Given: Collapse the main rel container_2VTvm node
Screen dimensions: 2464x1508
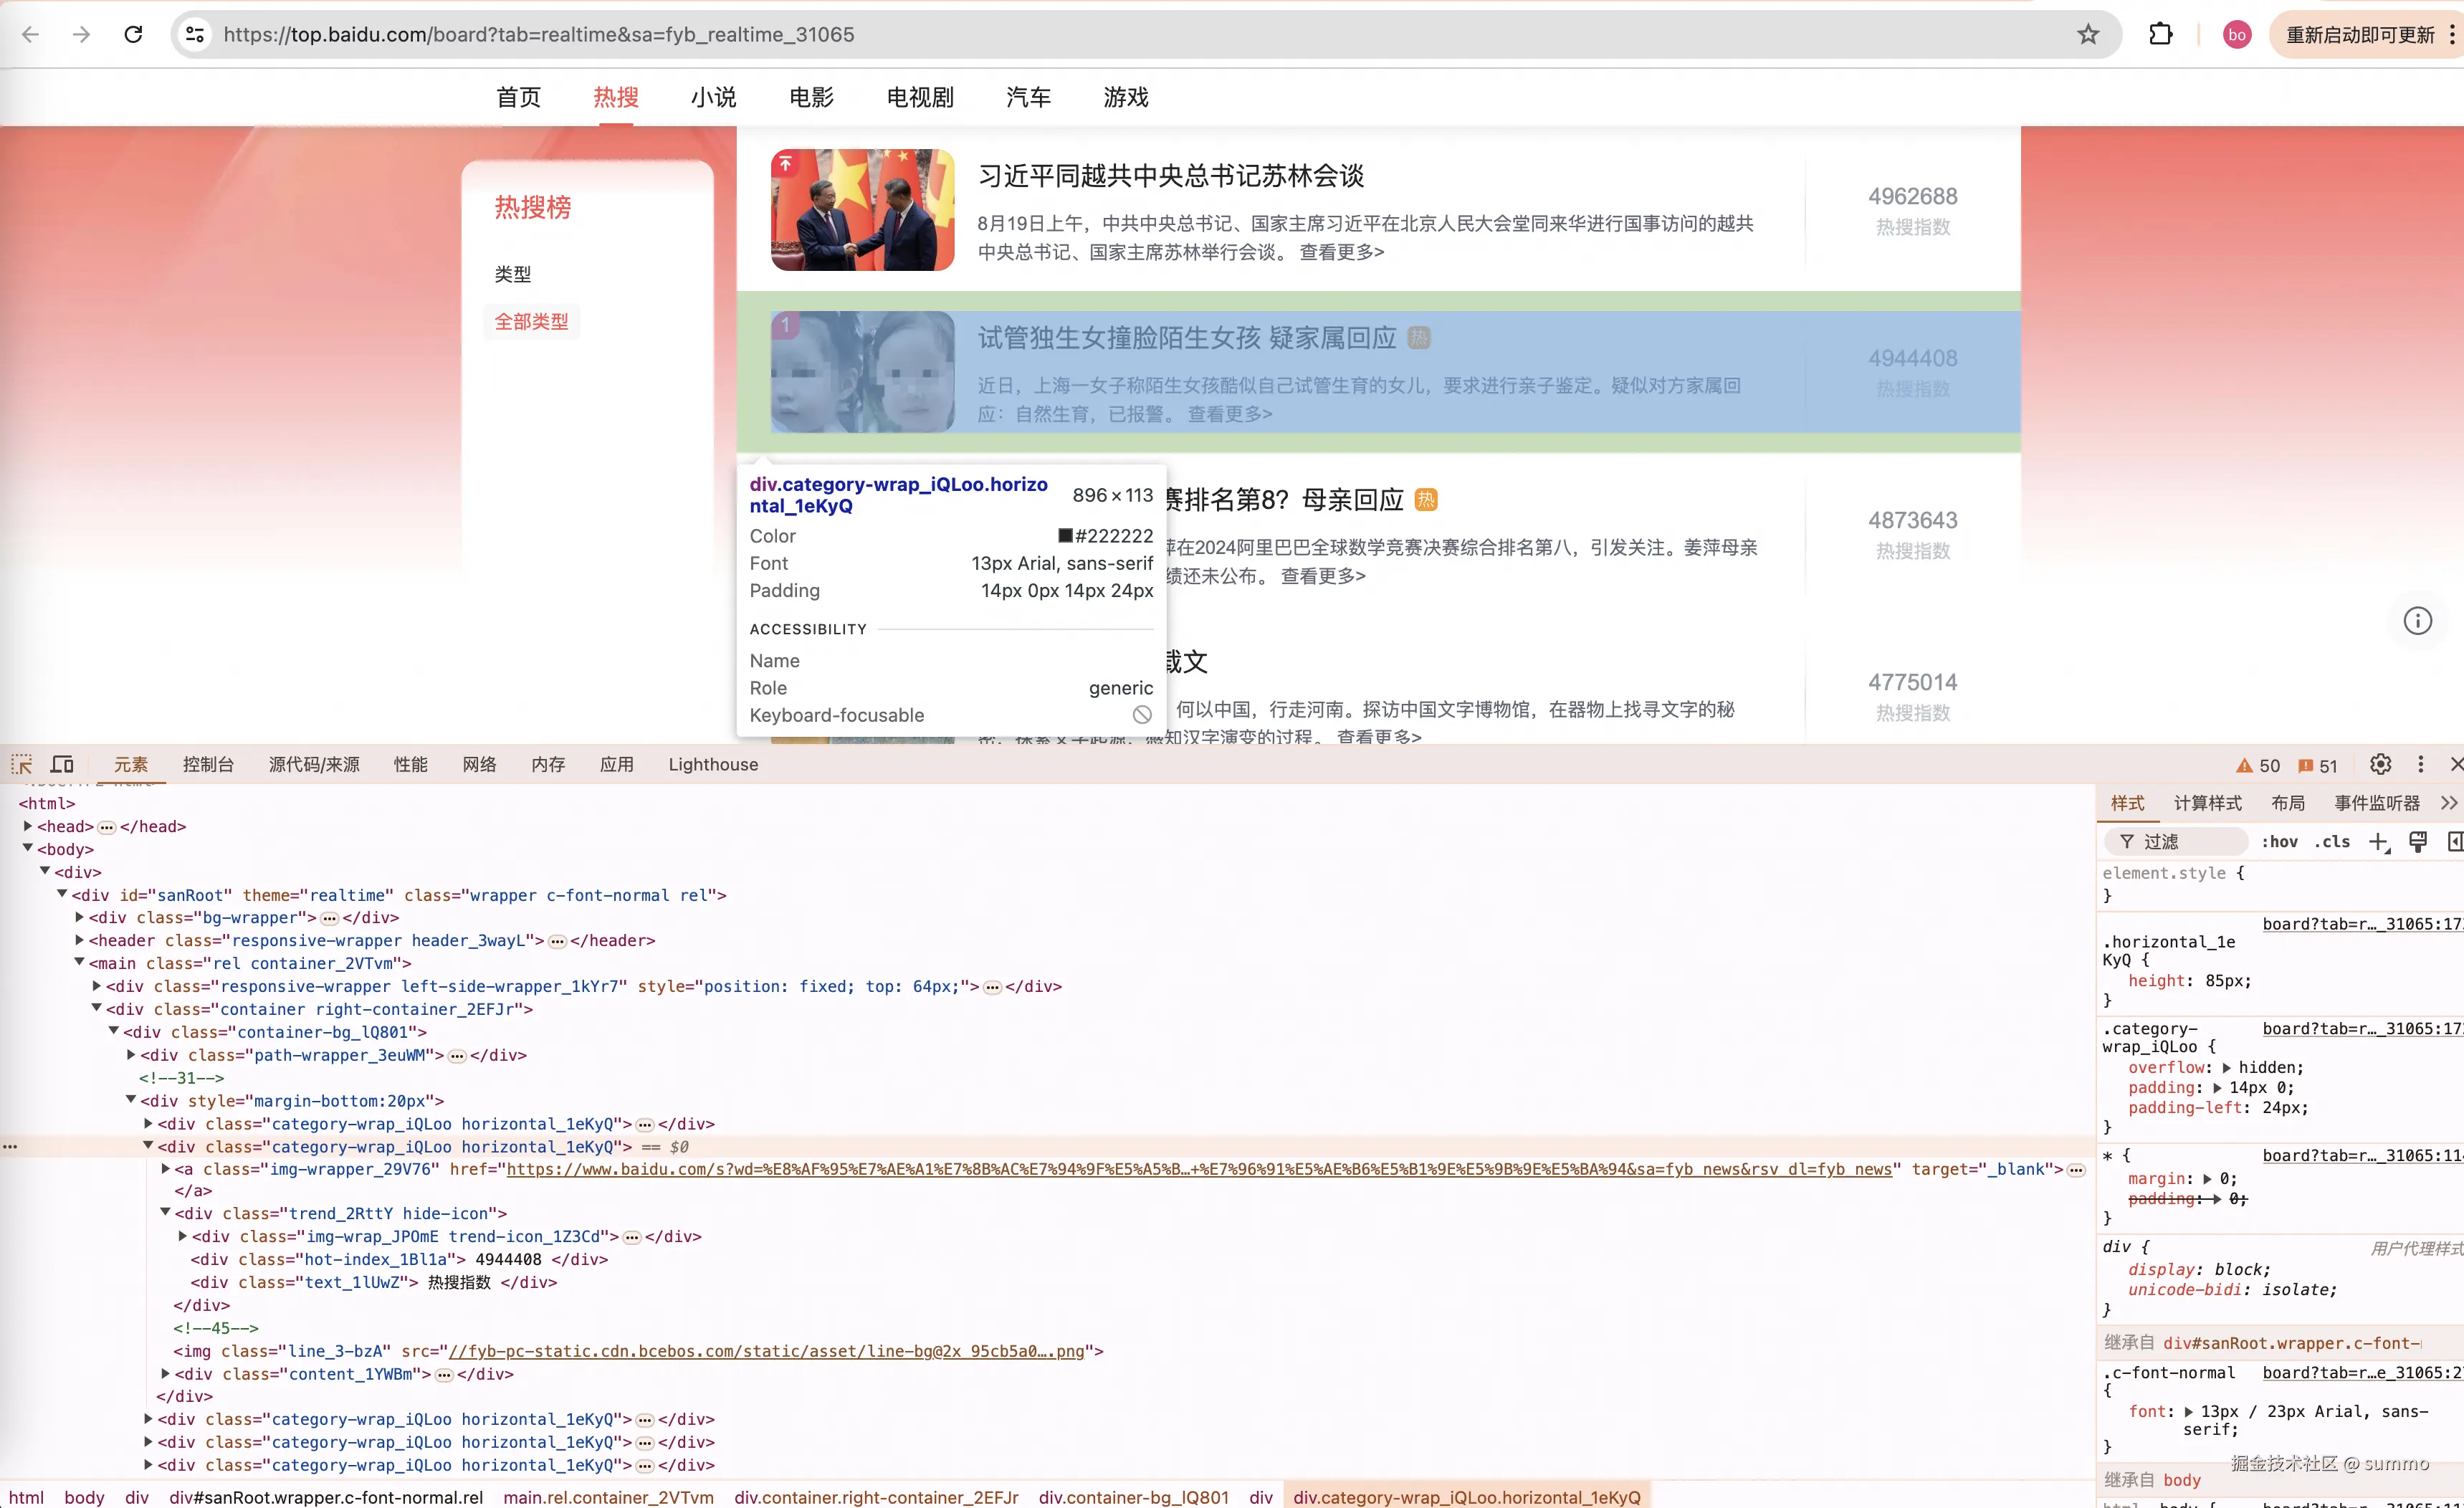Looking at the screenshot, I should tap(79, 962).
